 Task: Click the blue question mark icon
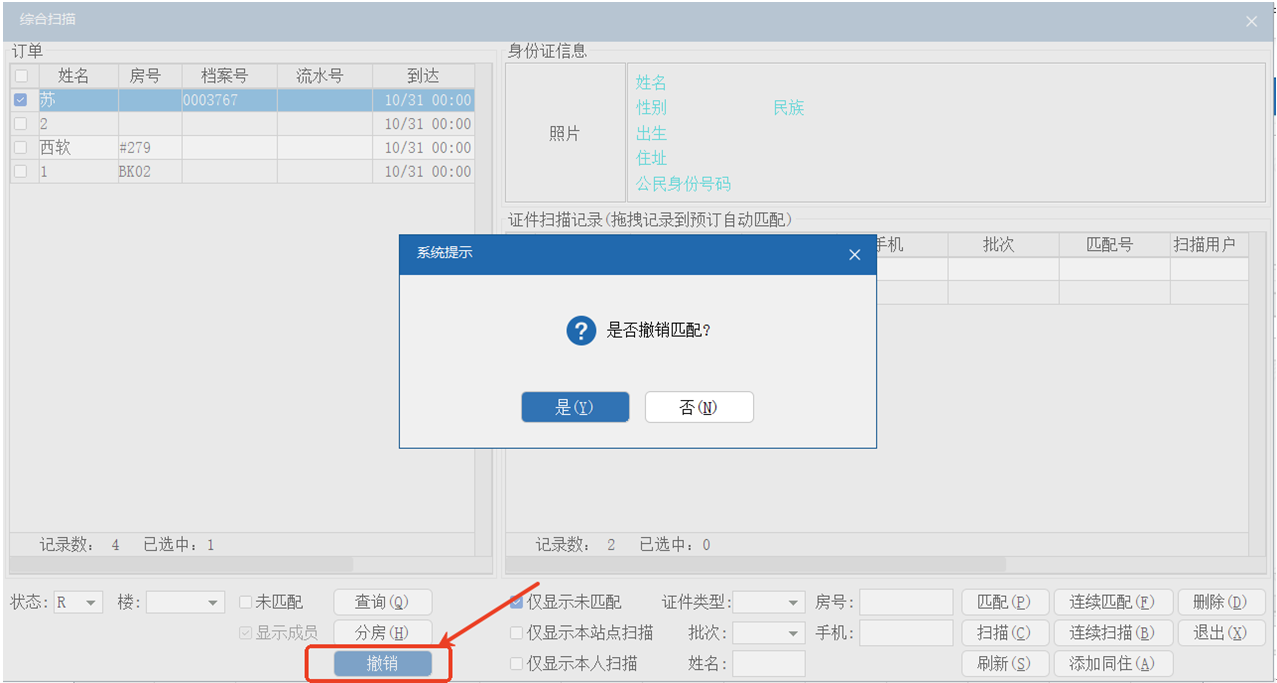coord(581,330)
